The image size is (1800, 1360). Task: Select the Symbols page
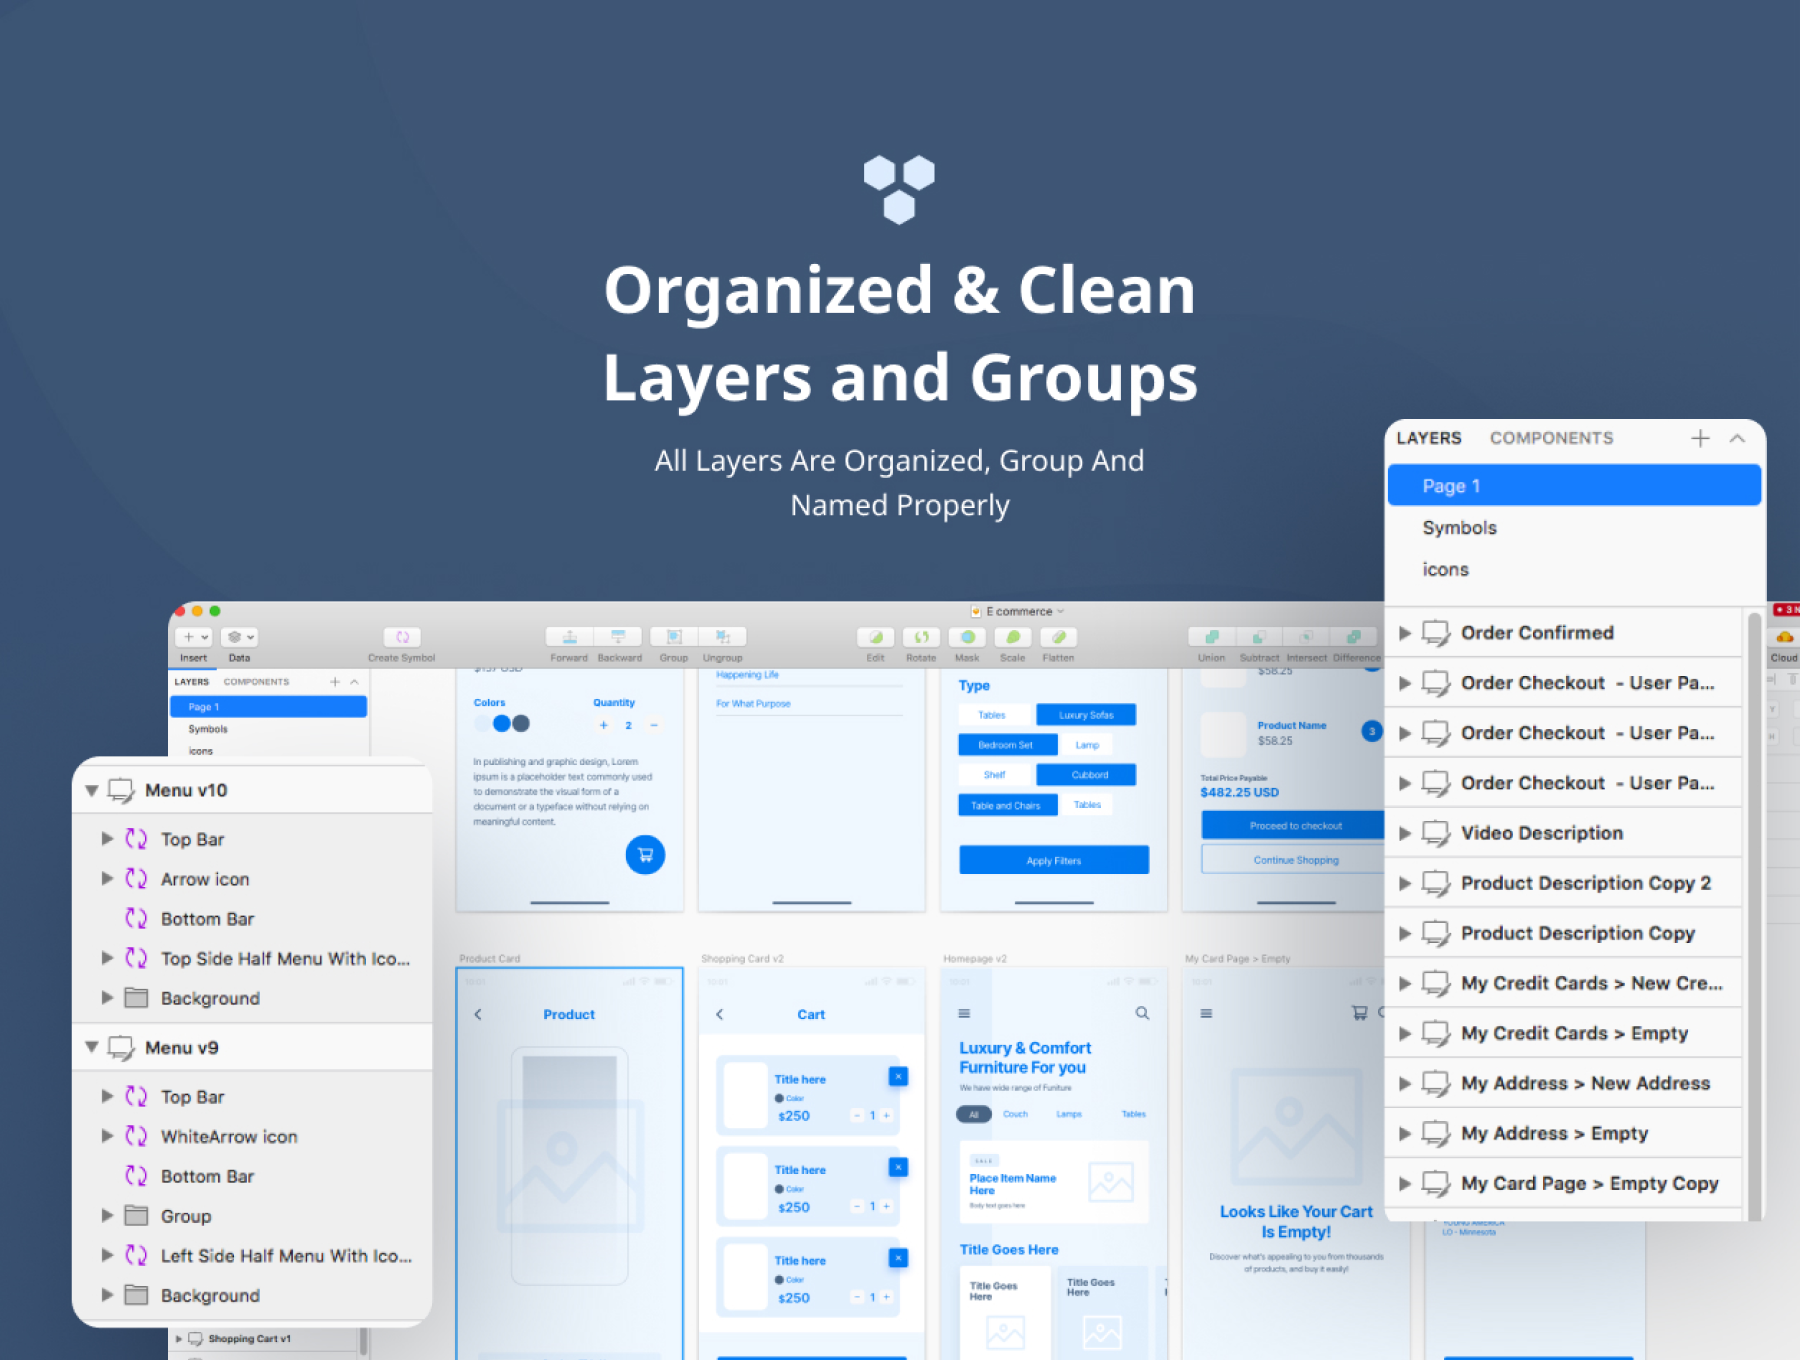(1459, 528)
